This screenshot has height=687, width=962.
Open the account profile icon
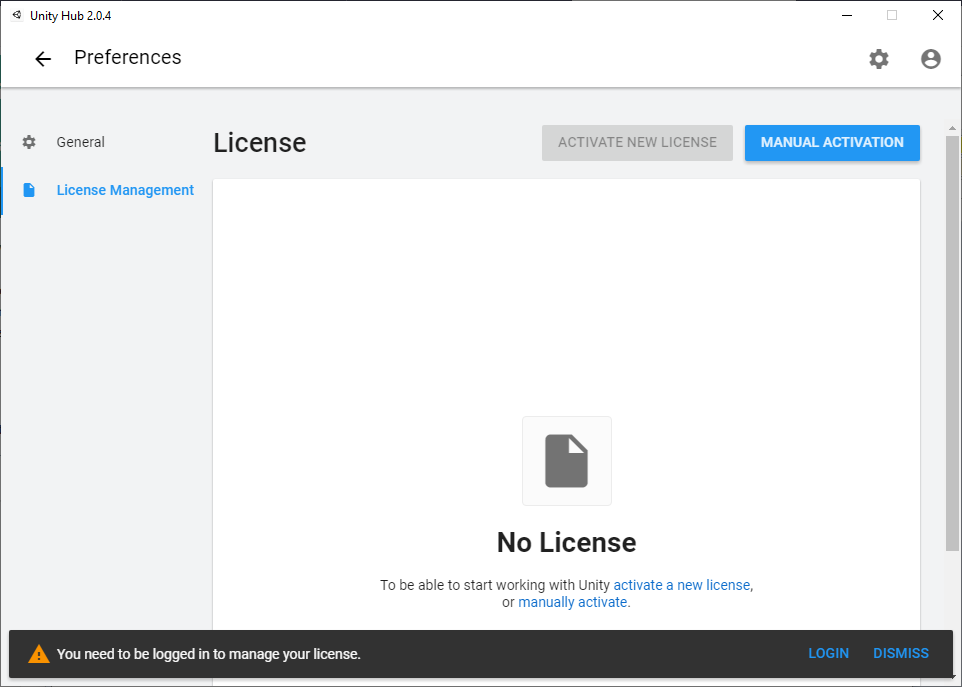[x=930, y=59]
